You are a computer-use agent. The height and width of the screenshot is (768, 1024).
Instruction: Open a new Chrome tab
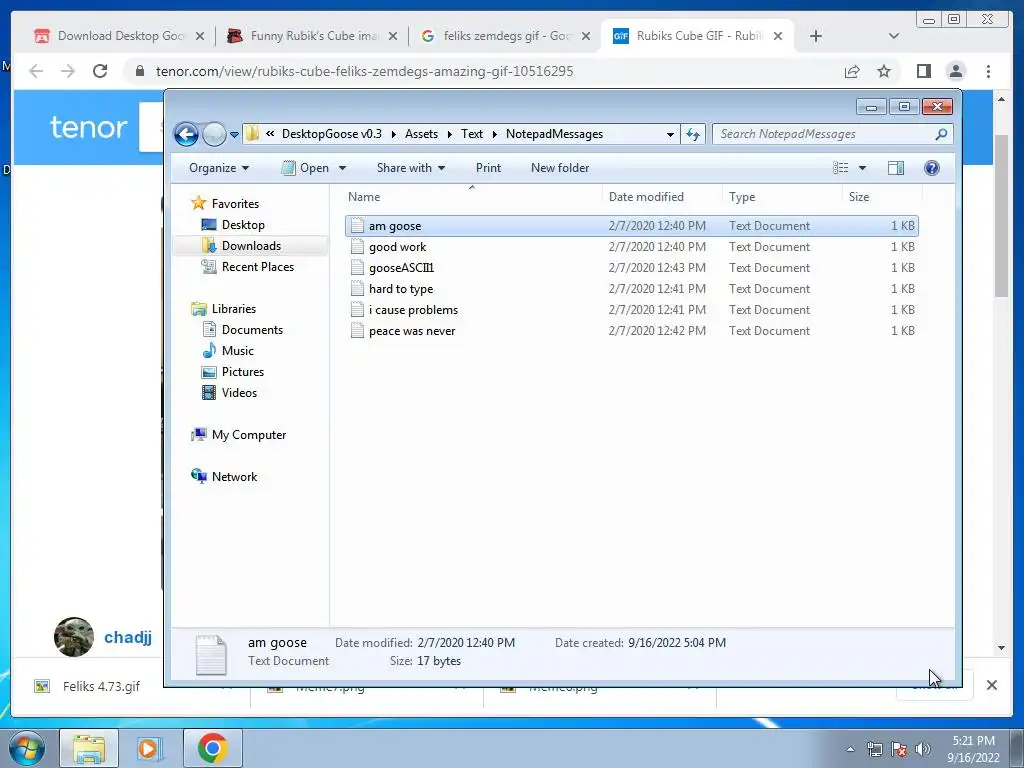tap(816, 36)
